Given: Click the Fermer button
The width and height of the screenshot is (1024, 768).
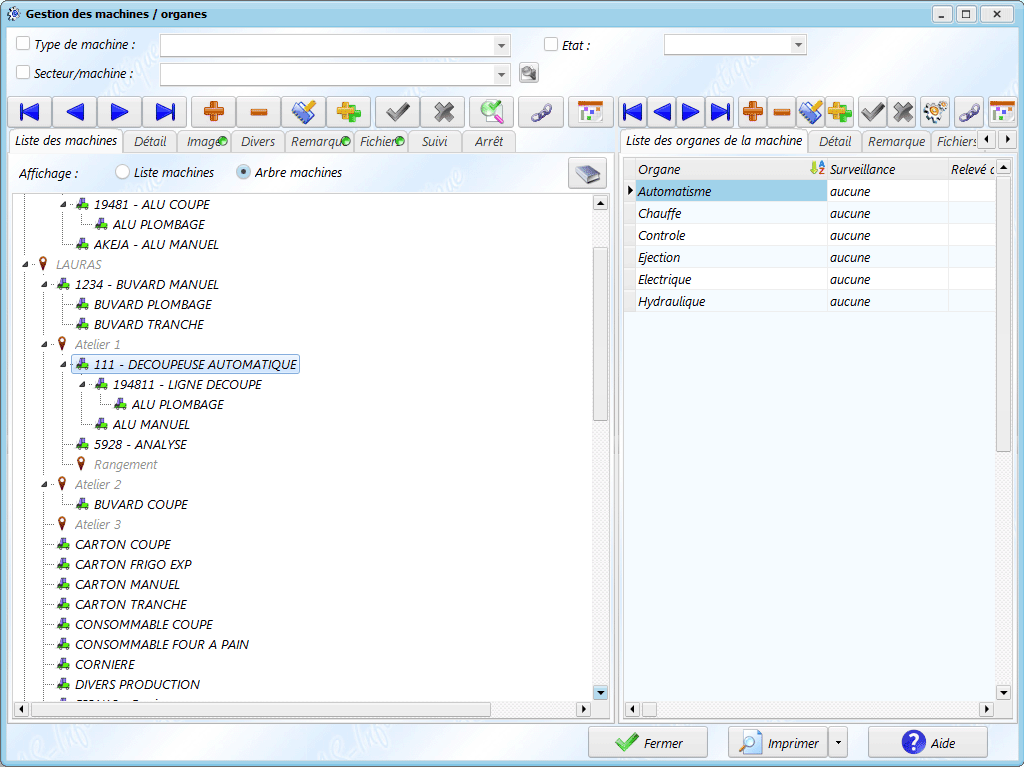Looking at the screenshot, I should 648,743.
